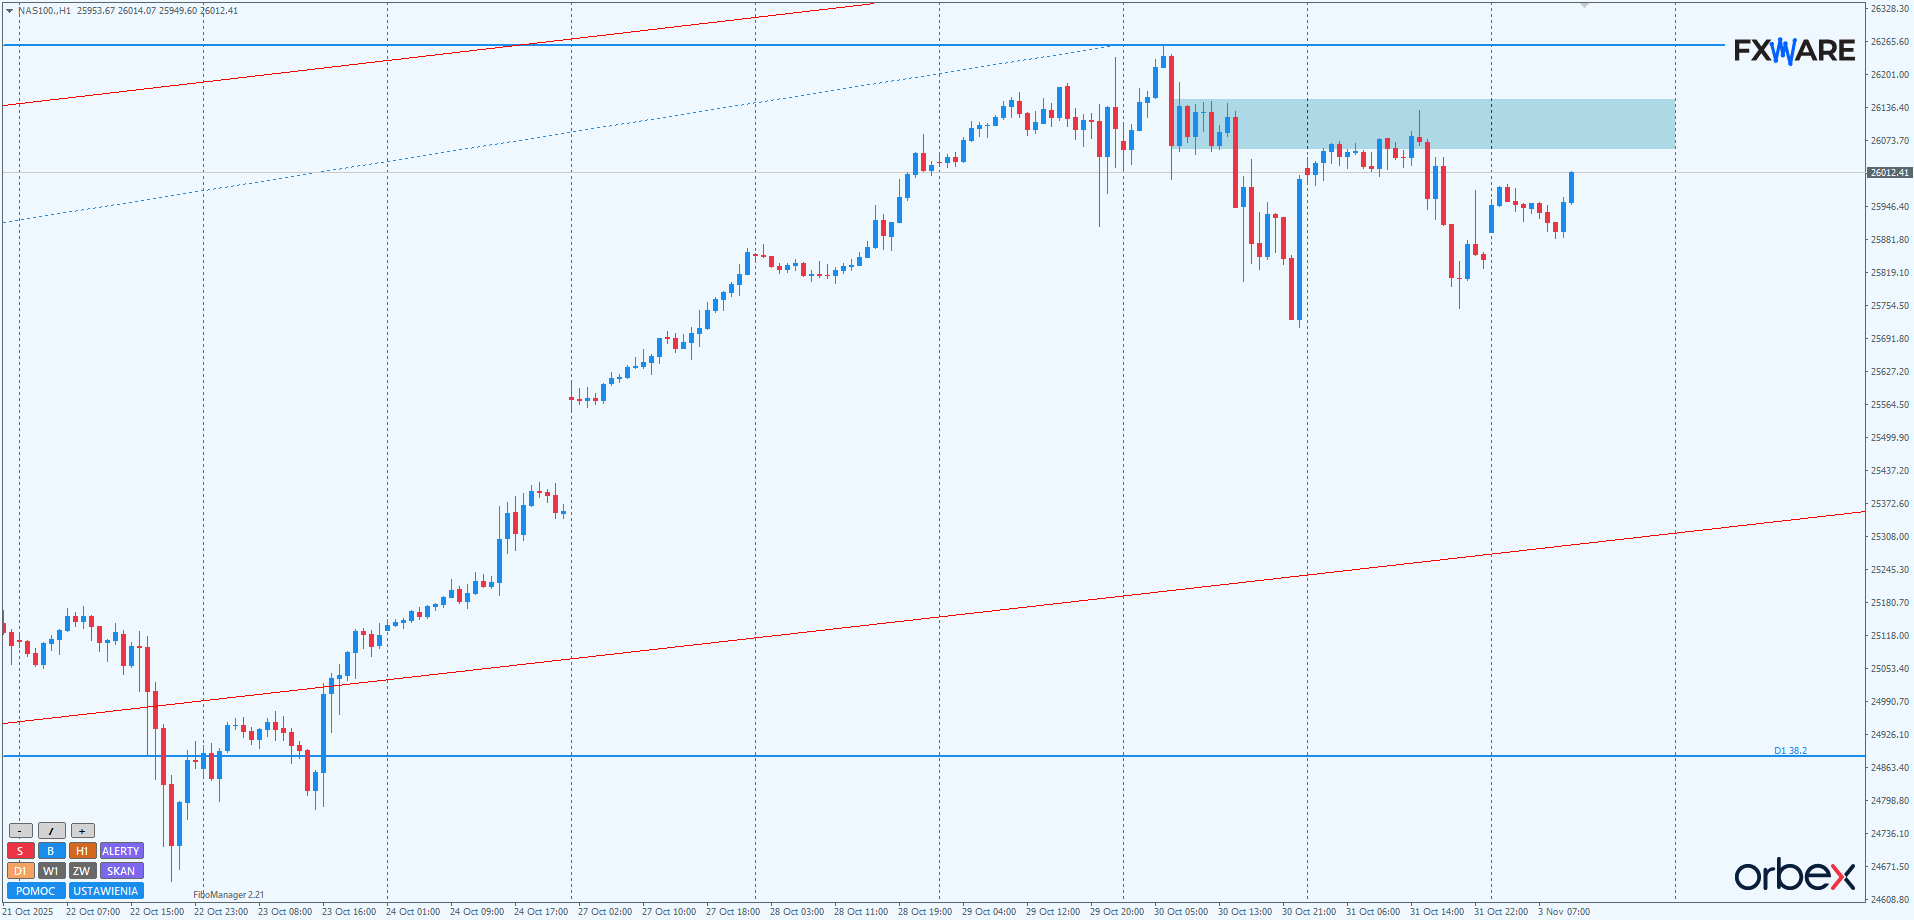Toggle the H1 timeframe button

tap(82, 851)
